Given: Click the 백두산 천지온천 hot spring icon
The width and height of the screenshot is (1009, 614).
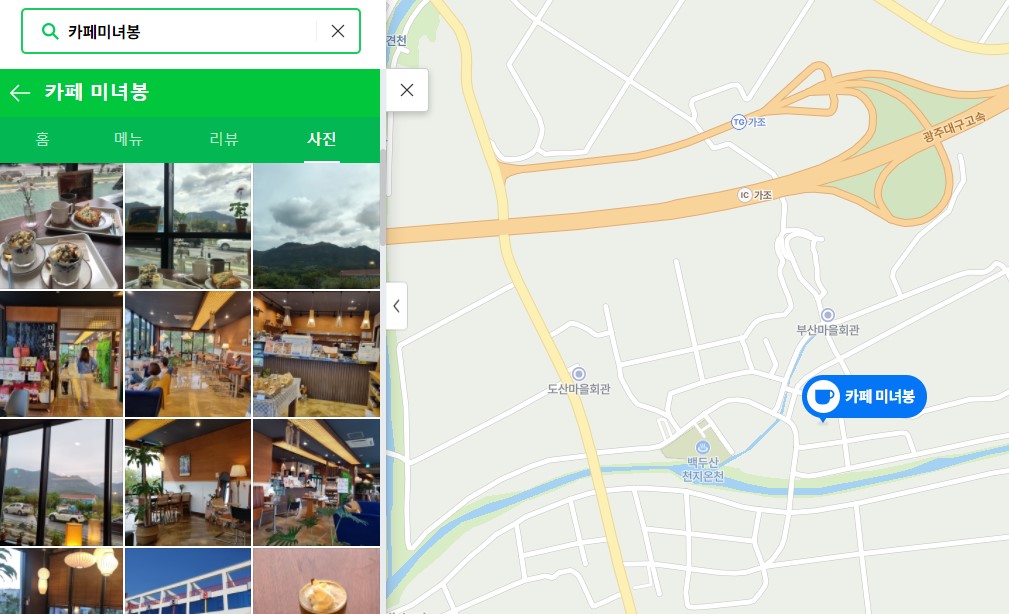Looking at the screenshot, I should click(703, 447).
